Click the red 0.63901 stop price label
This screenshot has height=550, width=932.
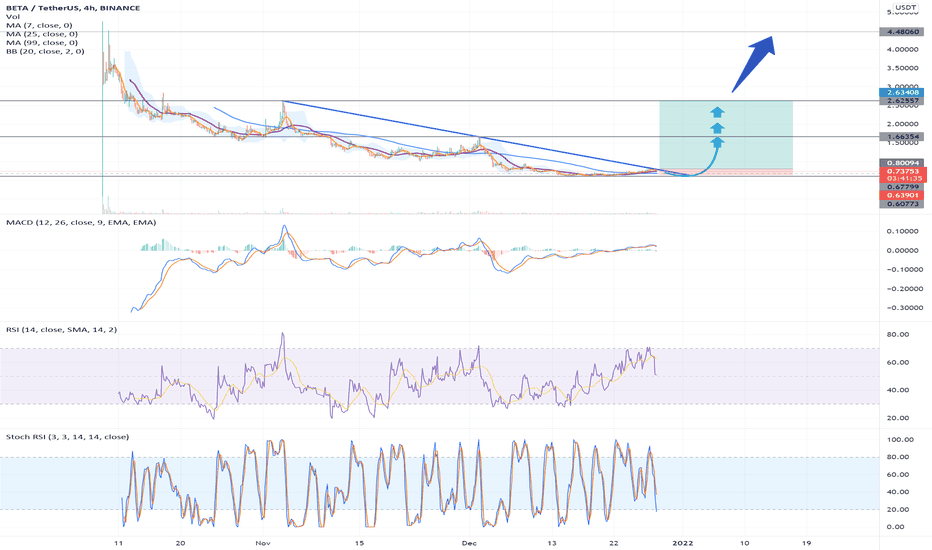[902, 195]
